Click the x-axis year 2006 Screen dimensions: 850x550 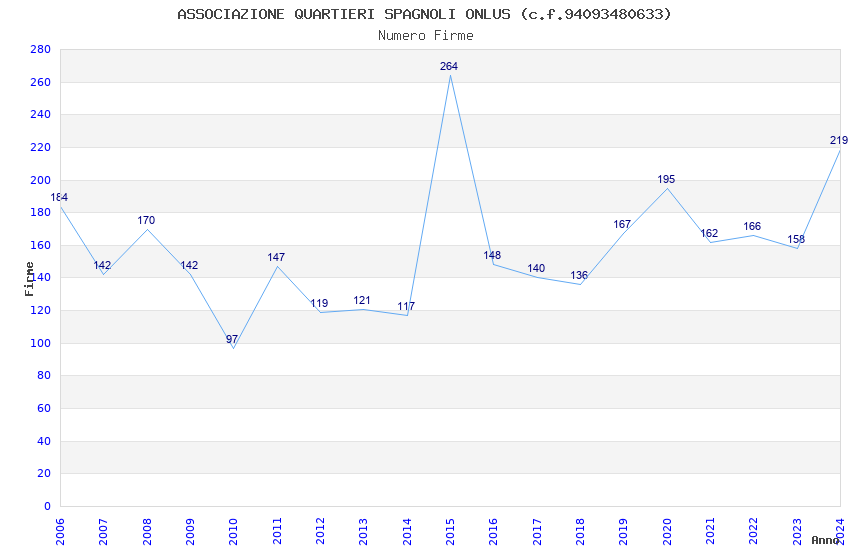pyautogui.click(x=60, y=532)
